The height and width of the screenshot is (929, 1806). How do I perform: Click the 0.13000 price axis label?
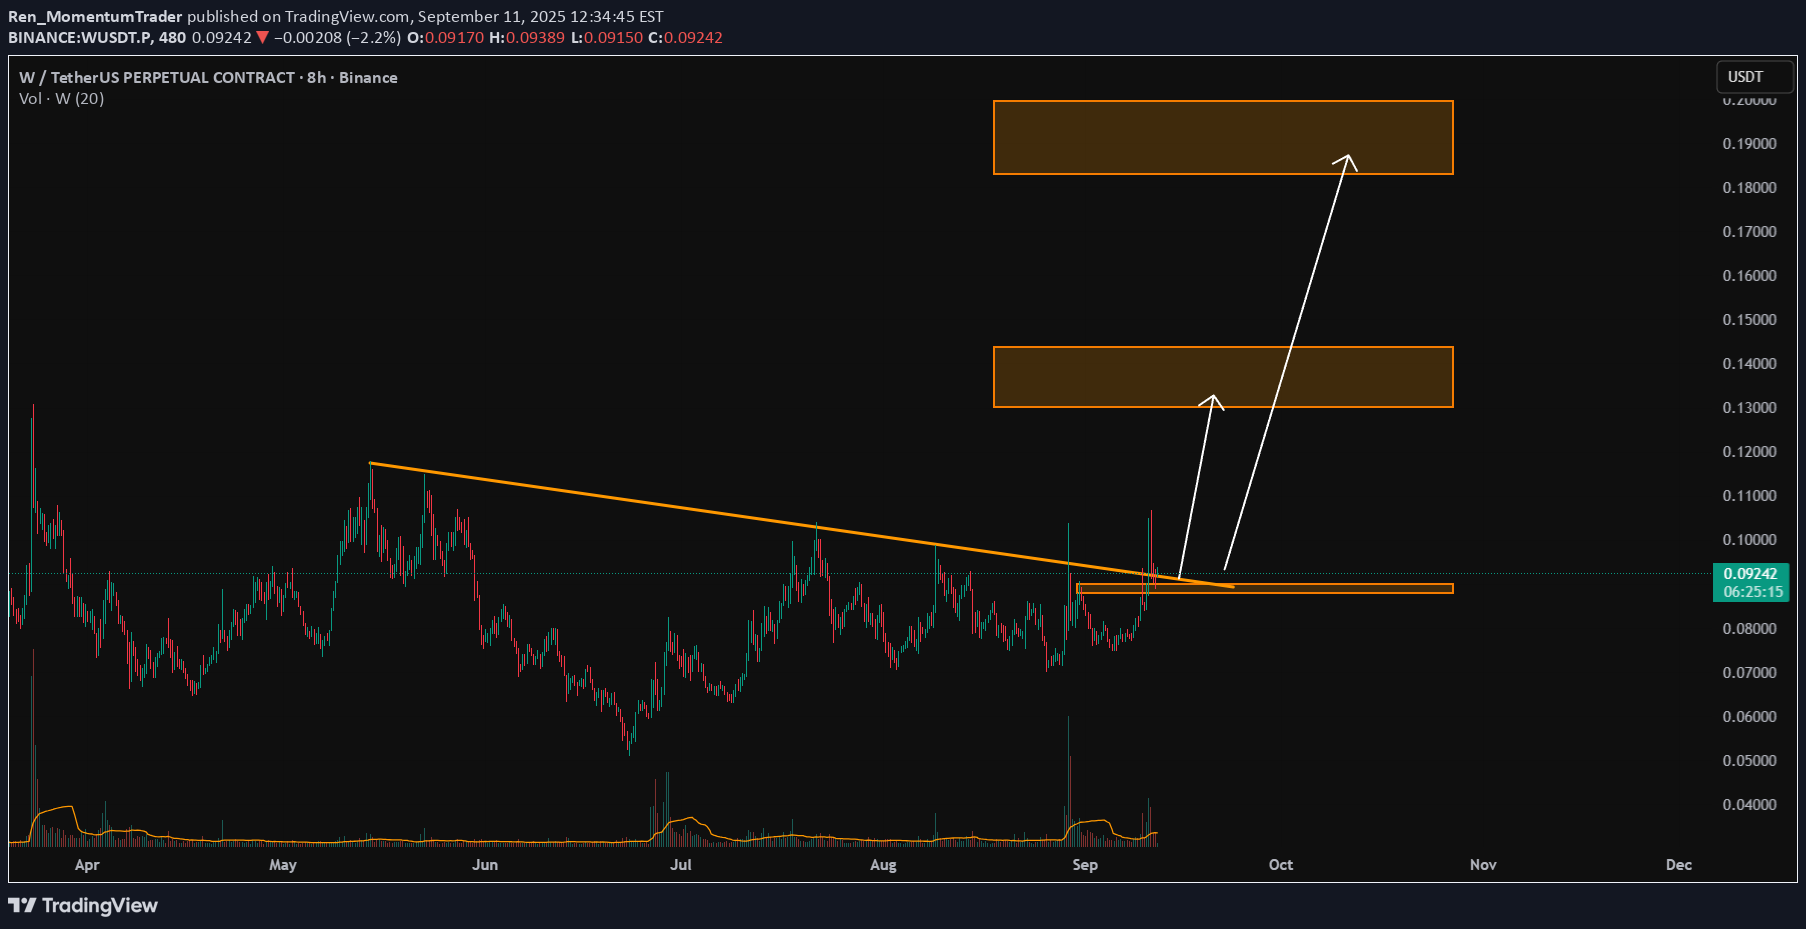pos(1750,408)
